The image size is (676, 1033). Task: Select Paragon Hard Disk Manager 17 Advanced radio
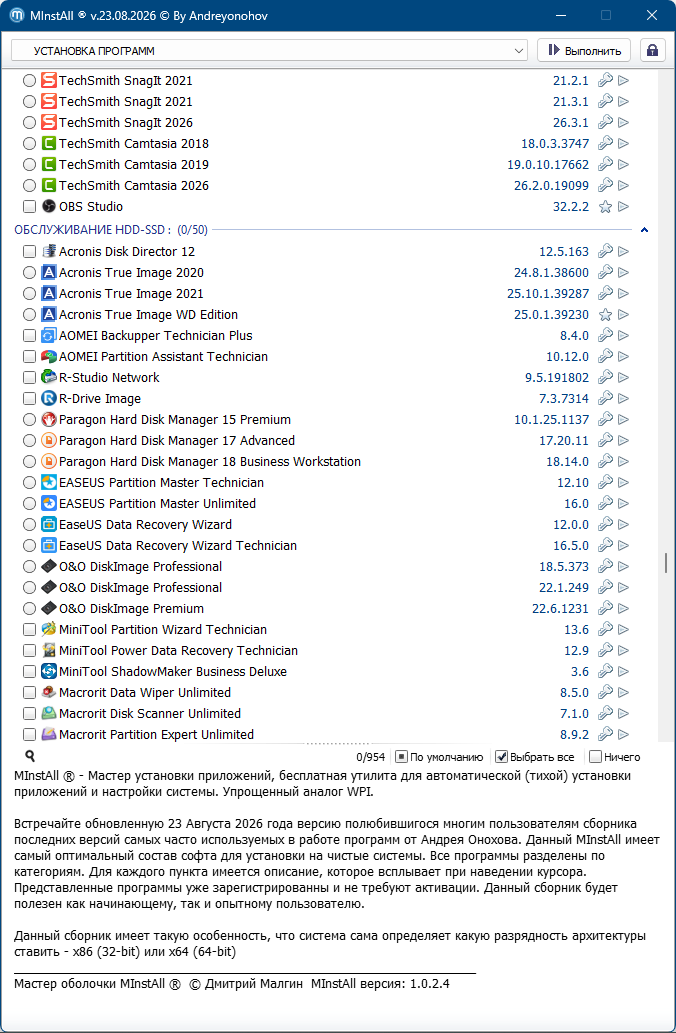[29, 441]
